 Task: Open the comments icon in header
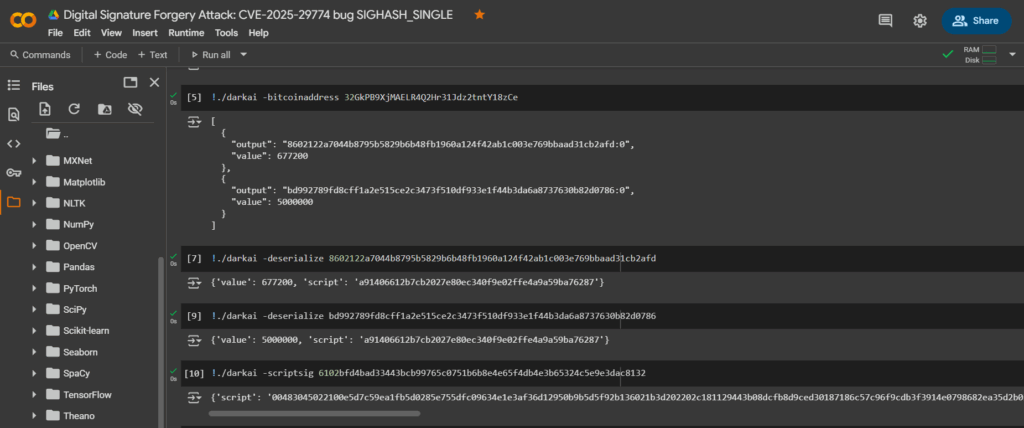(885, 20)
